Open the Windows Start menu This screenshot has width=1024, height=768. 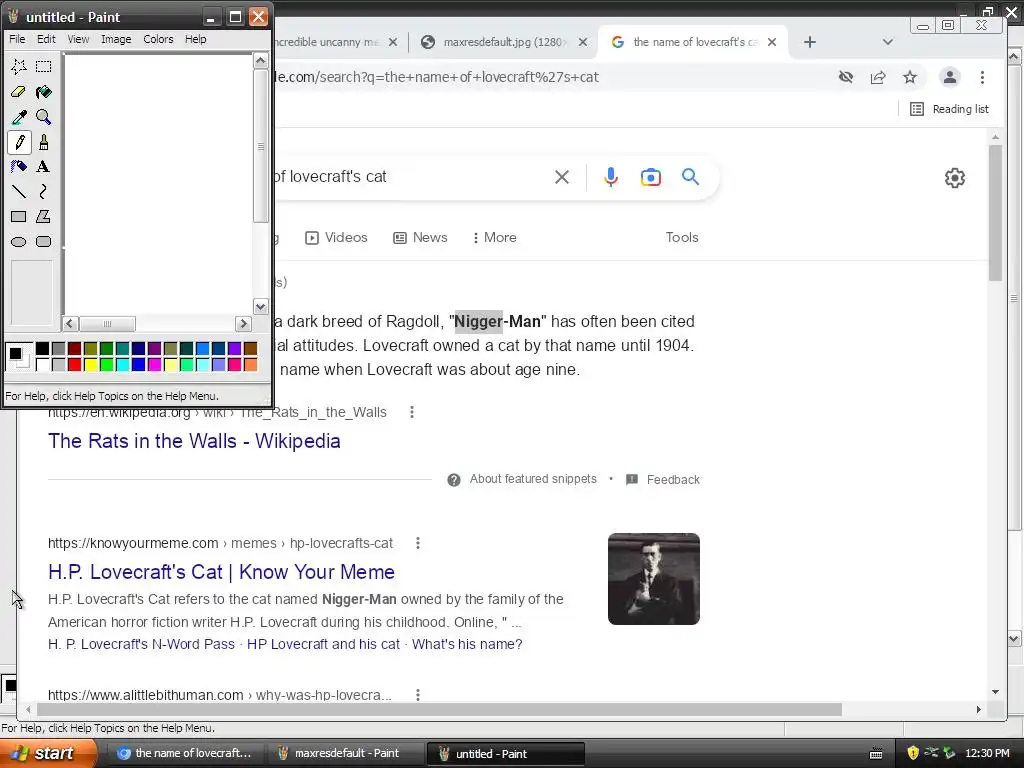tap(47, 753)
